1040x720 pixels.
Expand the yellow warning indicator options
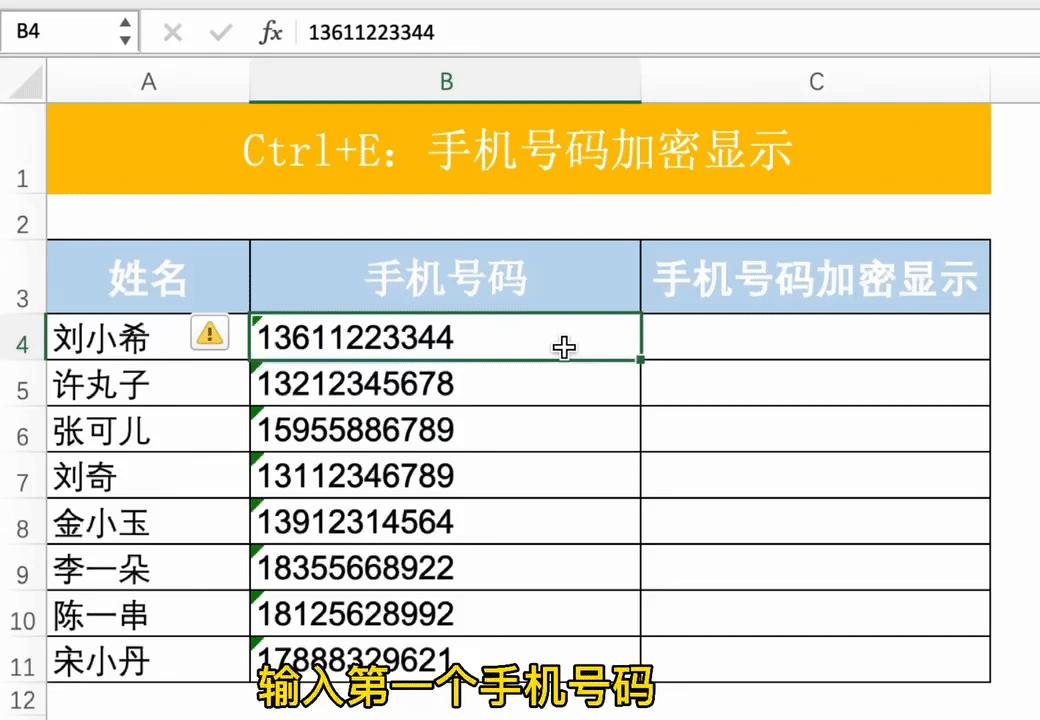[209, 334]
